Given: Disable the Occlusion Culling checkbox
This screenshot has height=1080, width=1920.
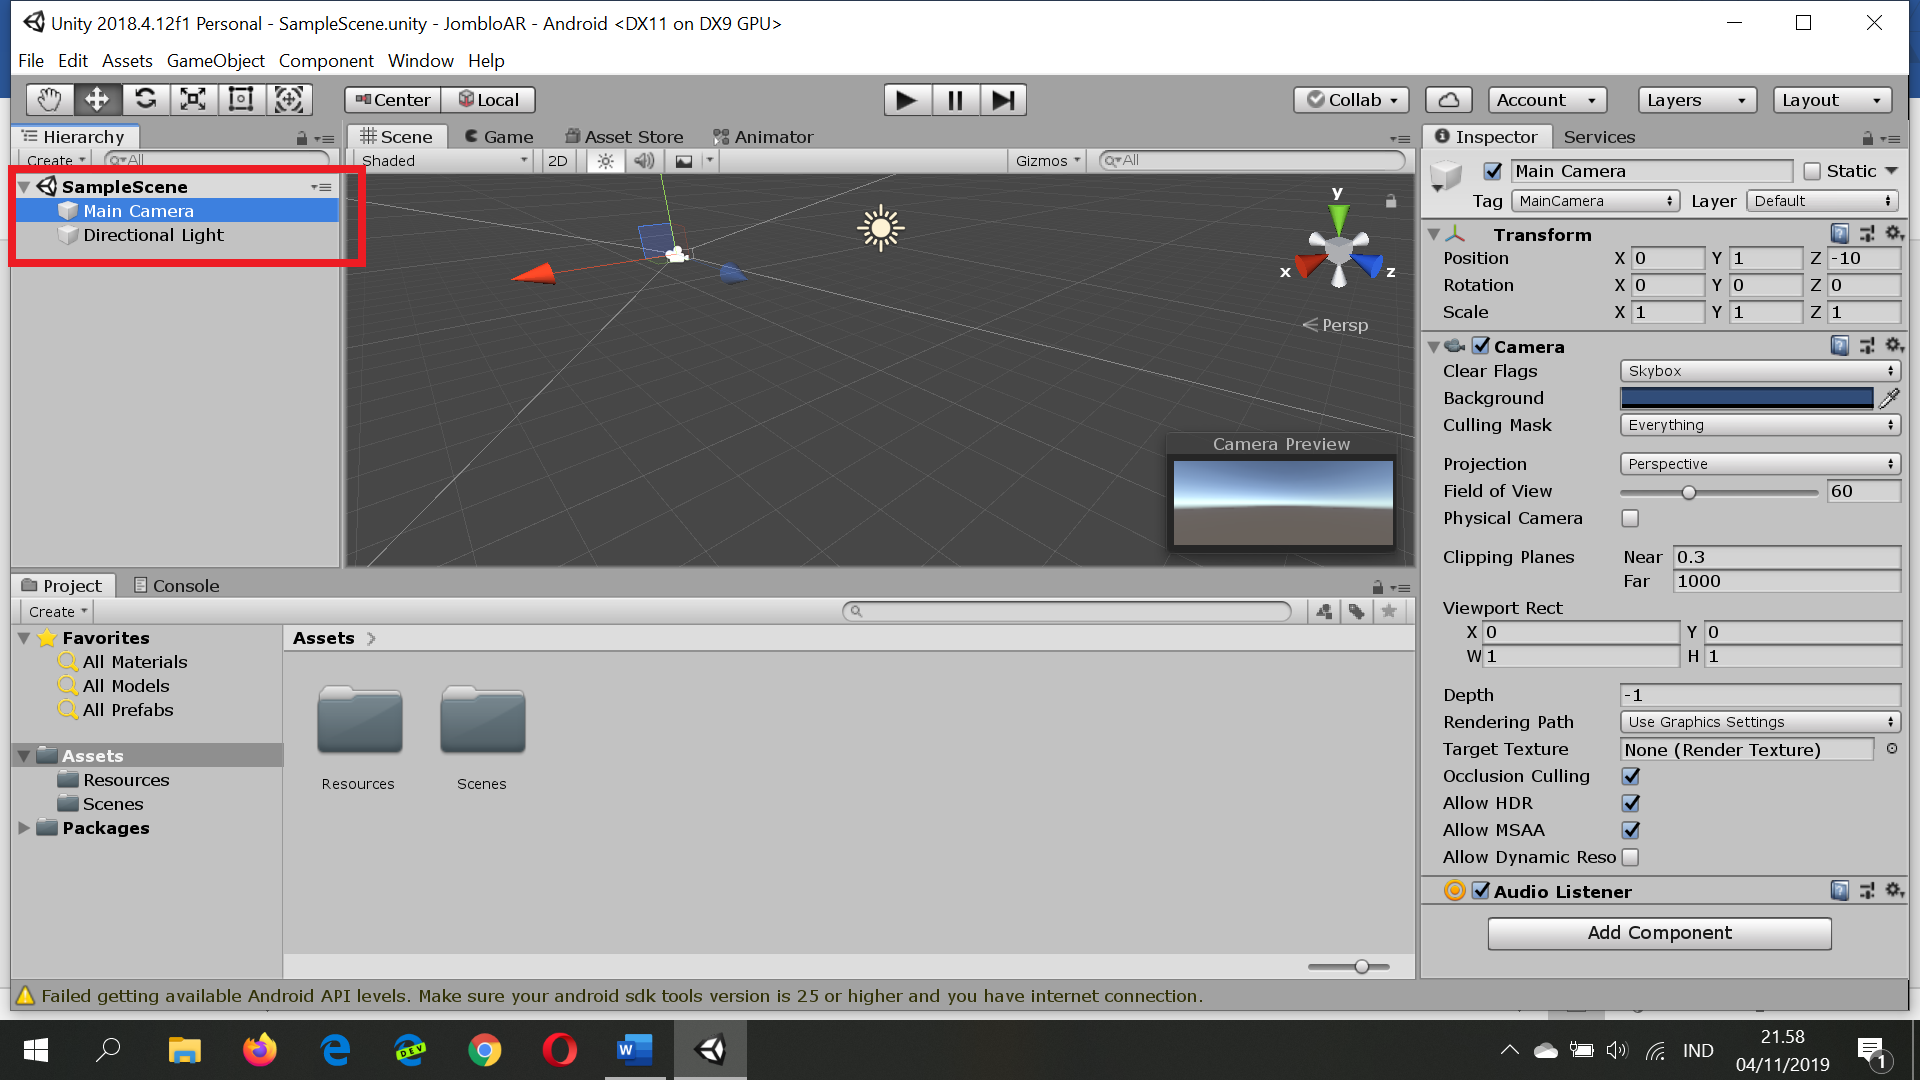Looking at the screenshot, I should pos(1630,776).
